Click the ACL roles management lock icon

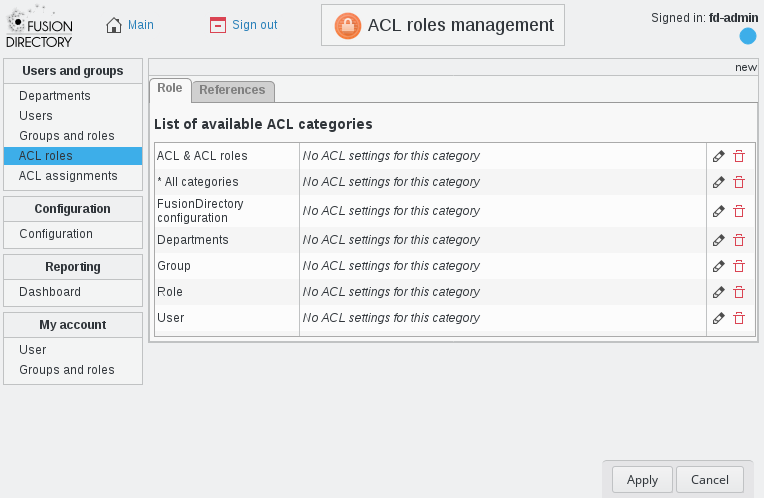347,25
